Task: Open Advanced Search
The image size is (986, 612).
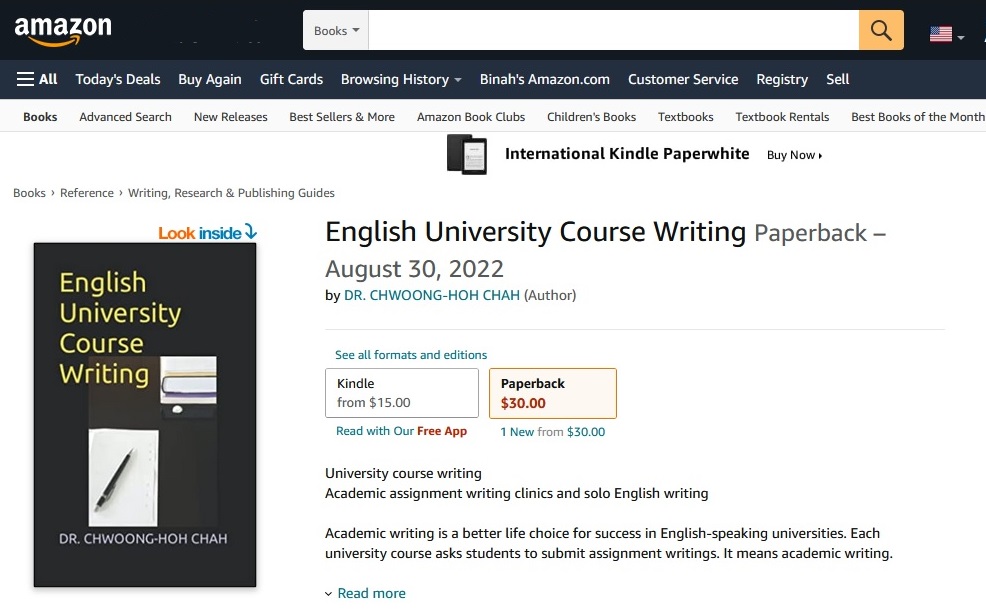Action: point(125,117)
